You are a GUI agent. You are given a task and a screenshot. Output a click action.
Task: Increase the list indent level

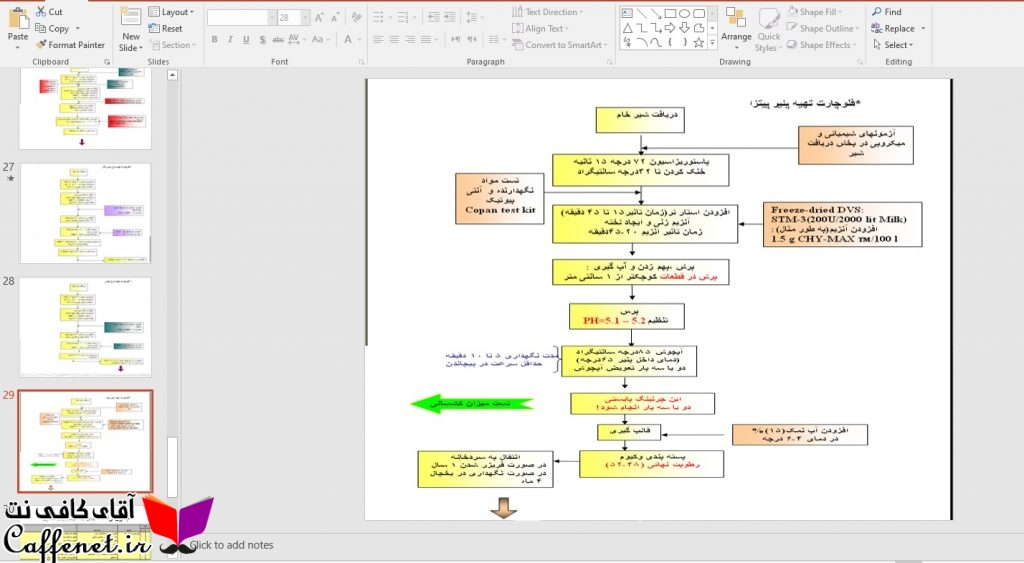tap(449, 18)
